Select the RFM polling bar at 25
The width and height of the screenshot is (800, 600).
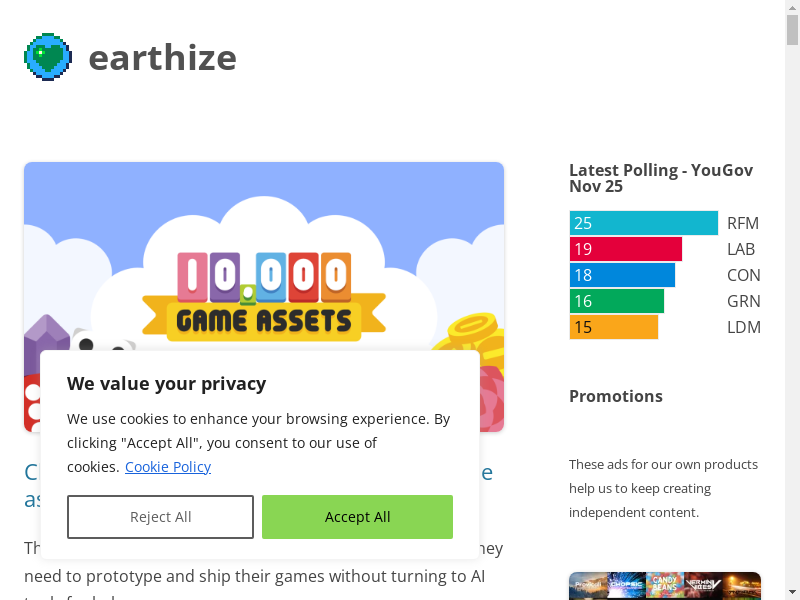(x=644, y=223)
